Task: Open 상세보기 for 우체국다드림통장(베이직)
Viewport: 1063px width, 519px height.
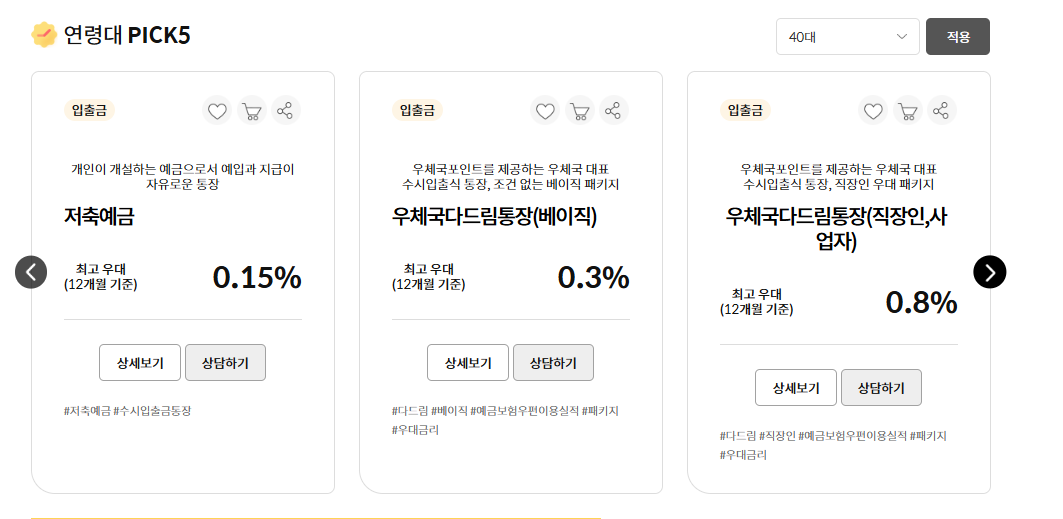Action: pyautogui.click(x=468, y=362)
